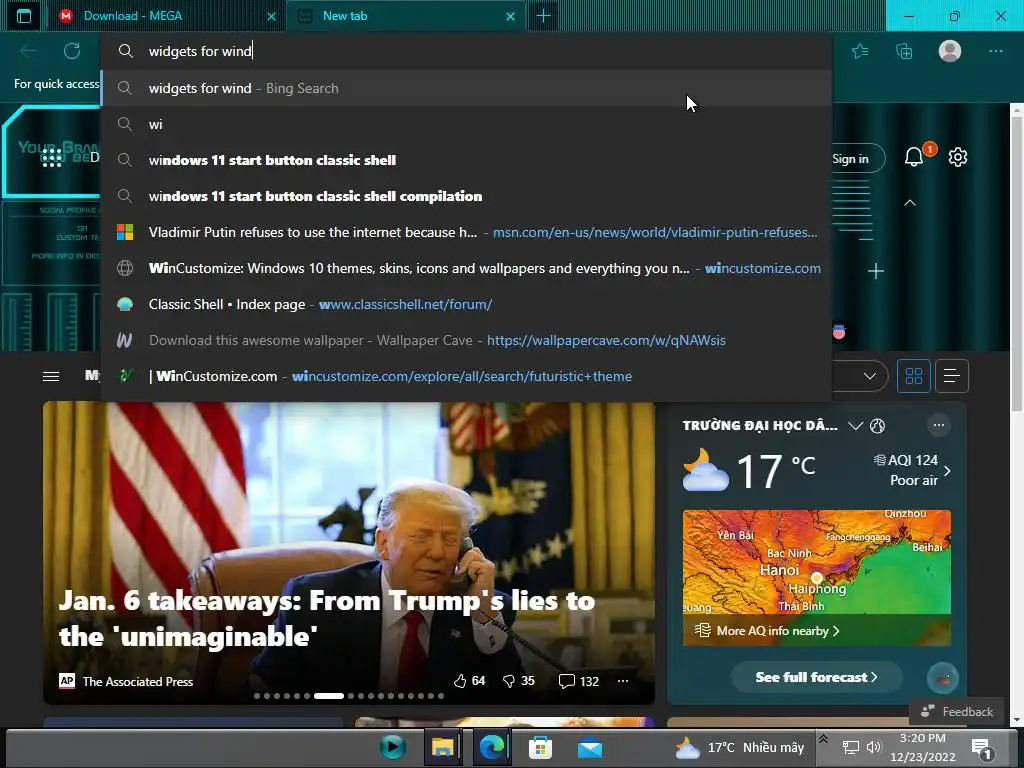Open page settings gear icon

tap(957, 157)
